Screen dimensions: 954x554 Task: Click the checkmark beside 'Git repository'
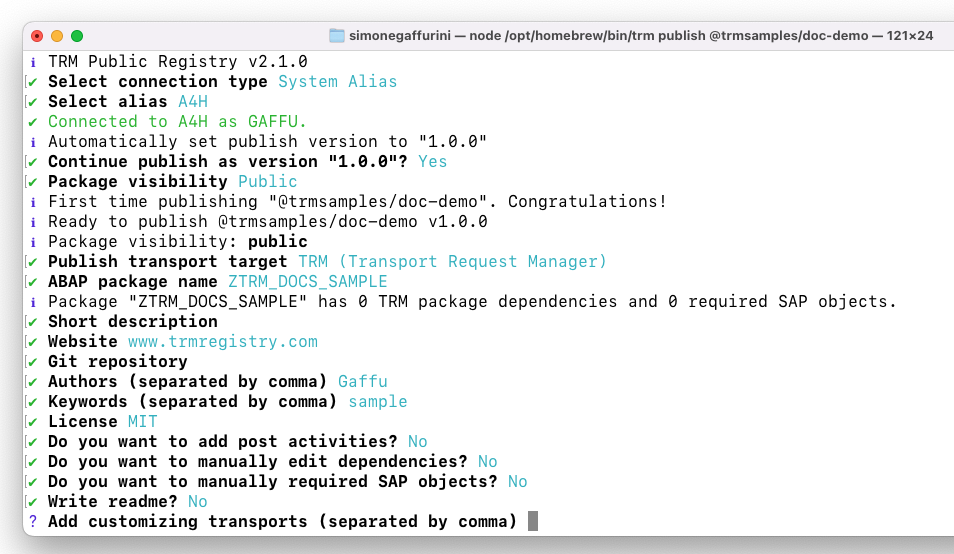tap(33, 362)
